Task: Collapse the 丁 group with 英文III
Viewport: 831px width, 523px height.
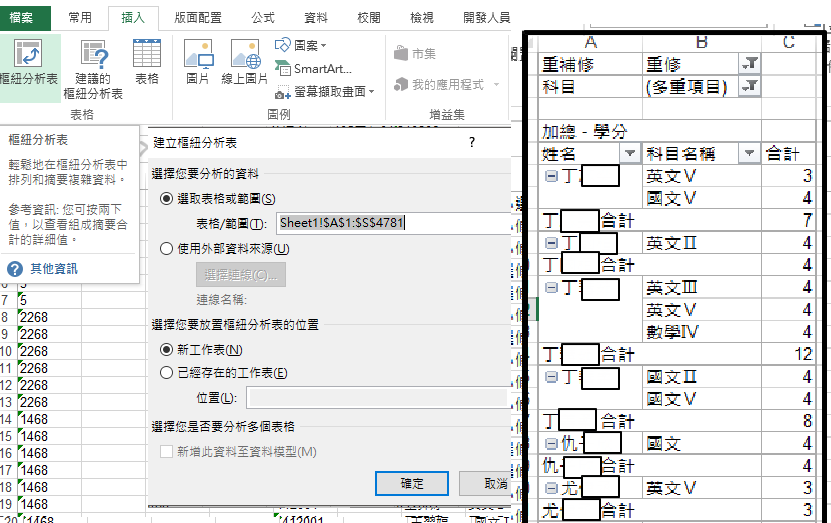Action: click(551, 288)
